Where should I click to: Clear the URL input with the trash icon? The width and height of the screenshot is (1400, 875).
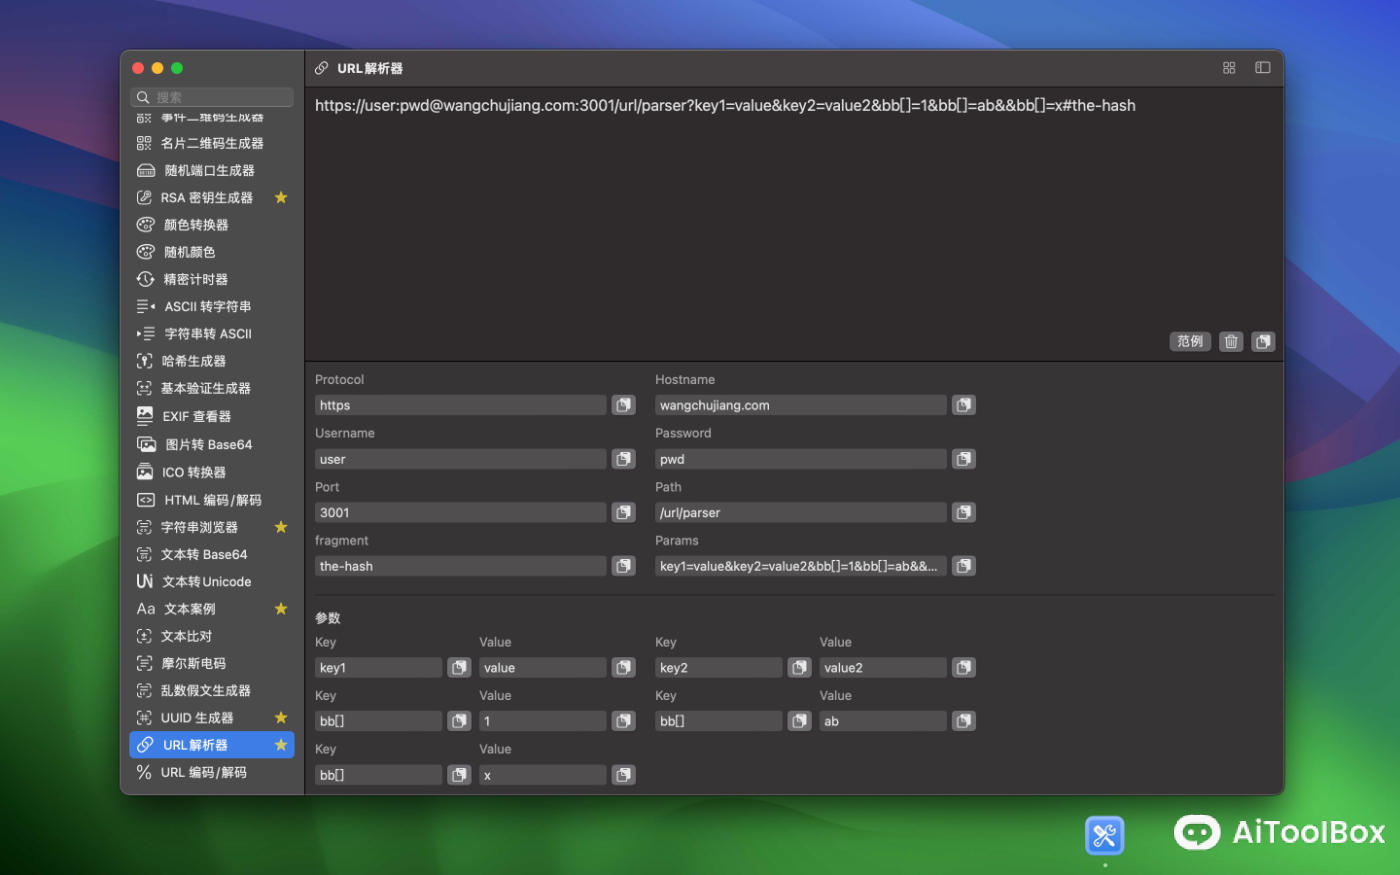[x=1230, y=341]
